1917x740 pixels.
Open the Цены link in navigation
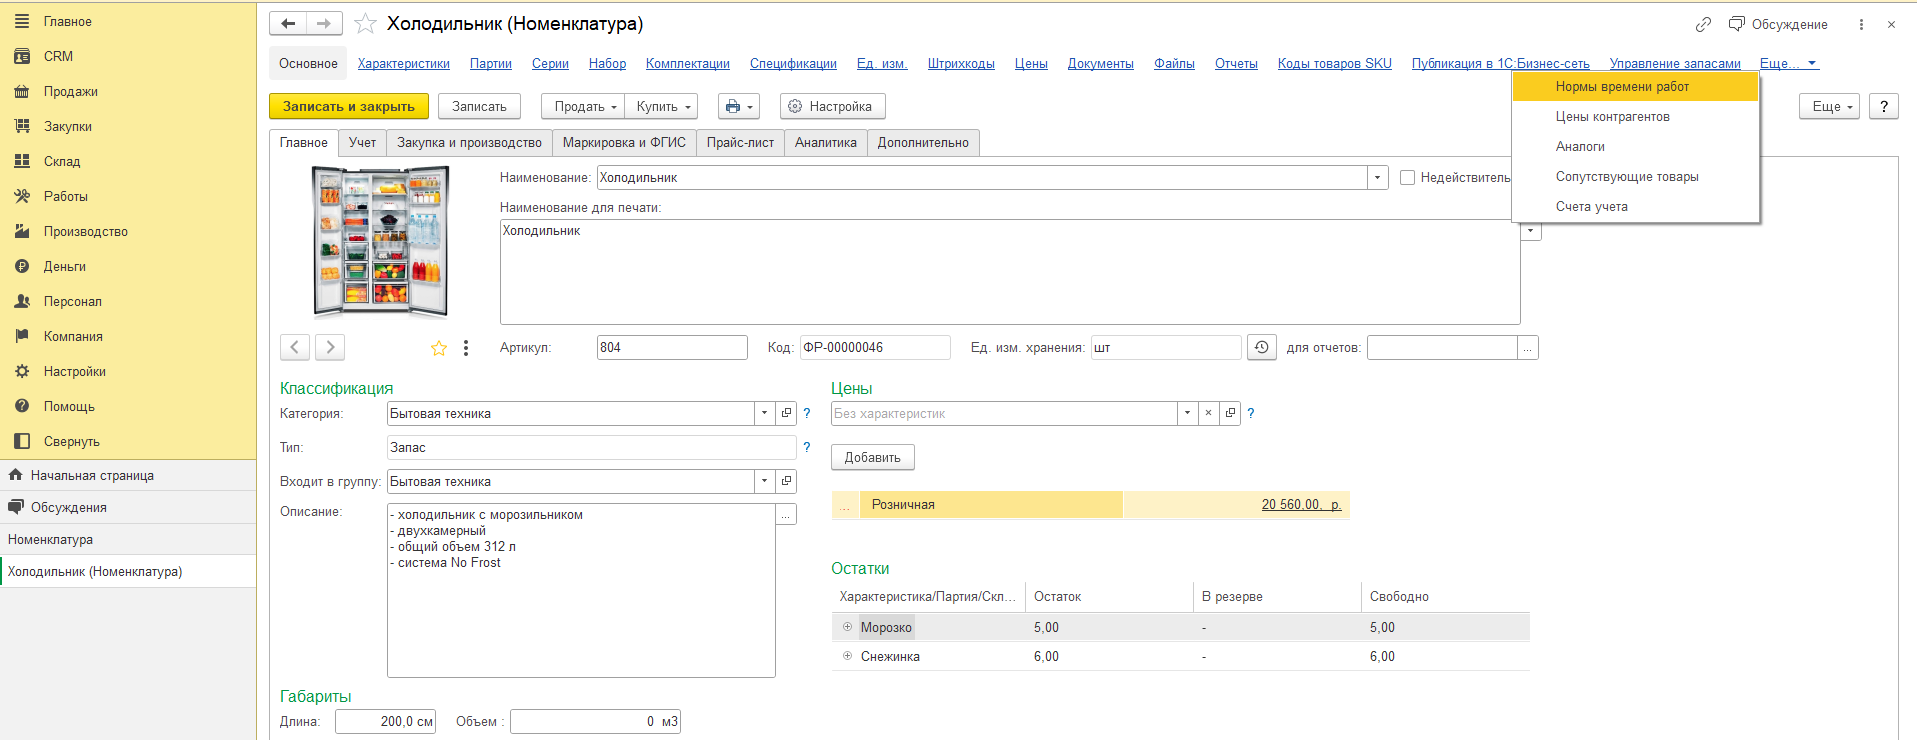[x=1031, y=63]
